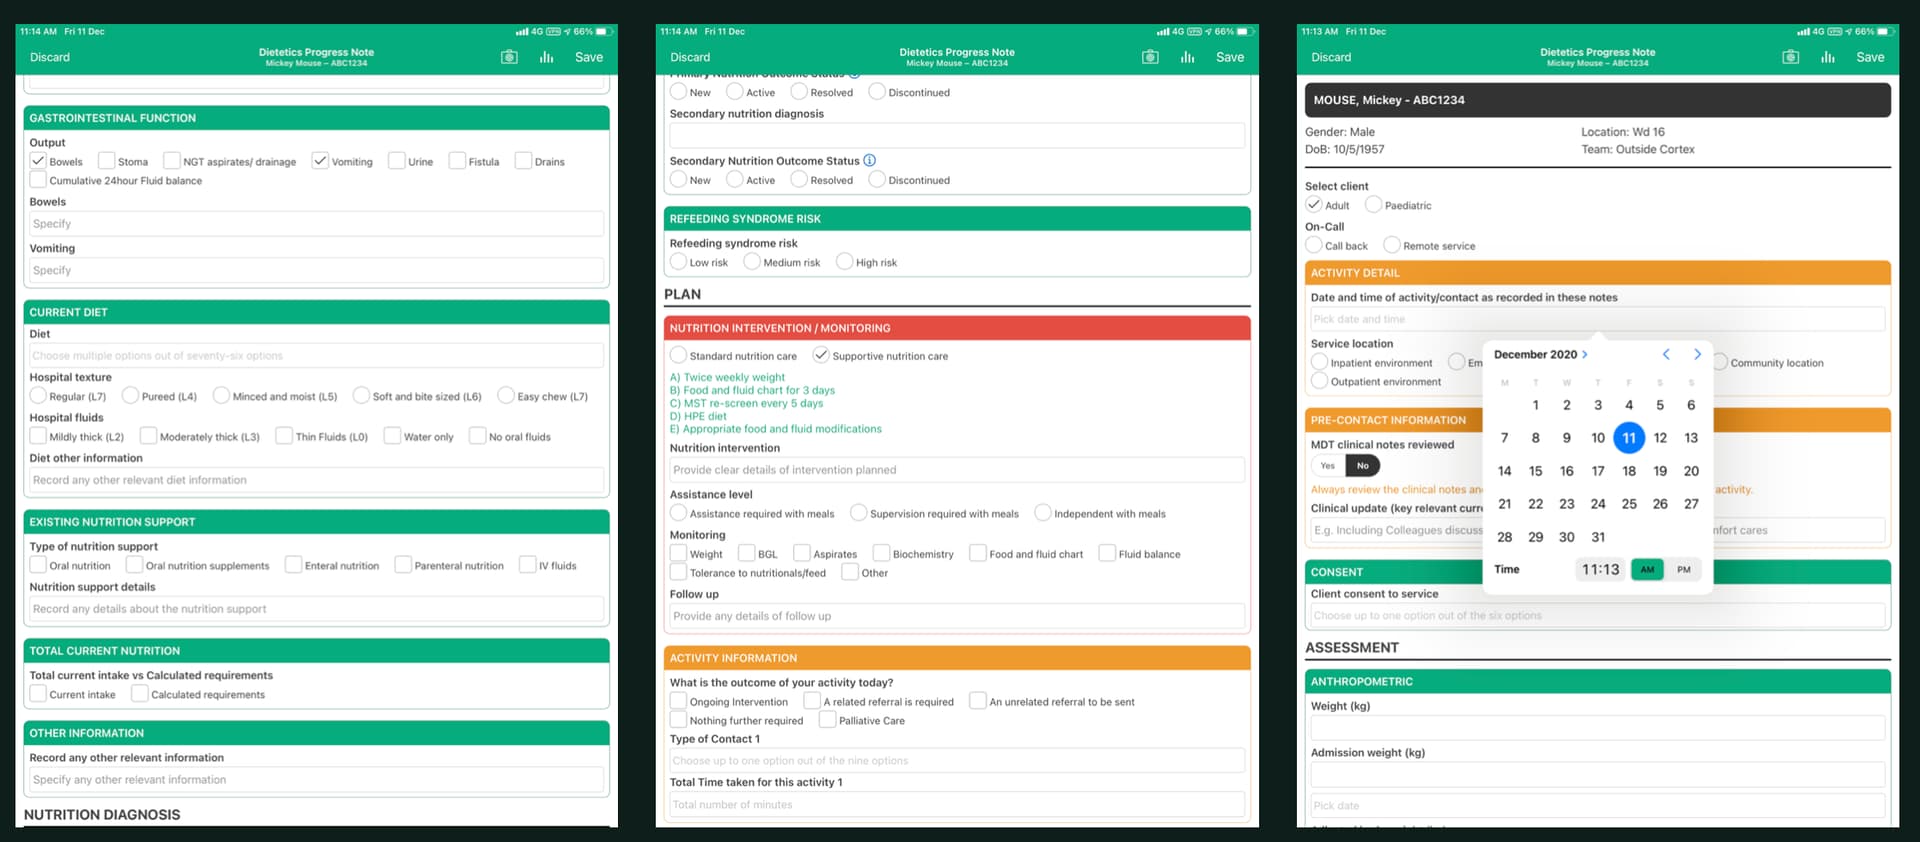
Task: Switch the time picker to PM
Action: 1684,569
